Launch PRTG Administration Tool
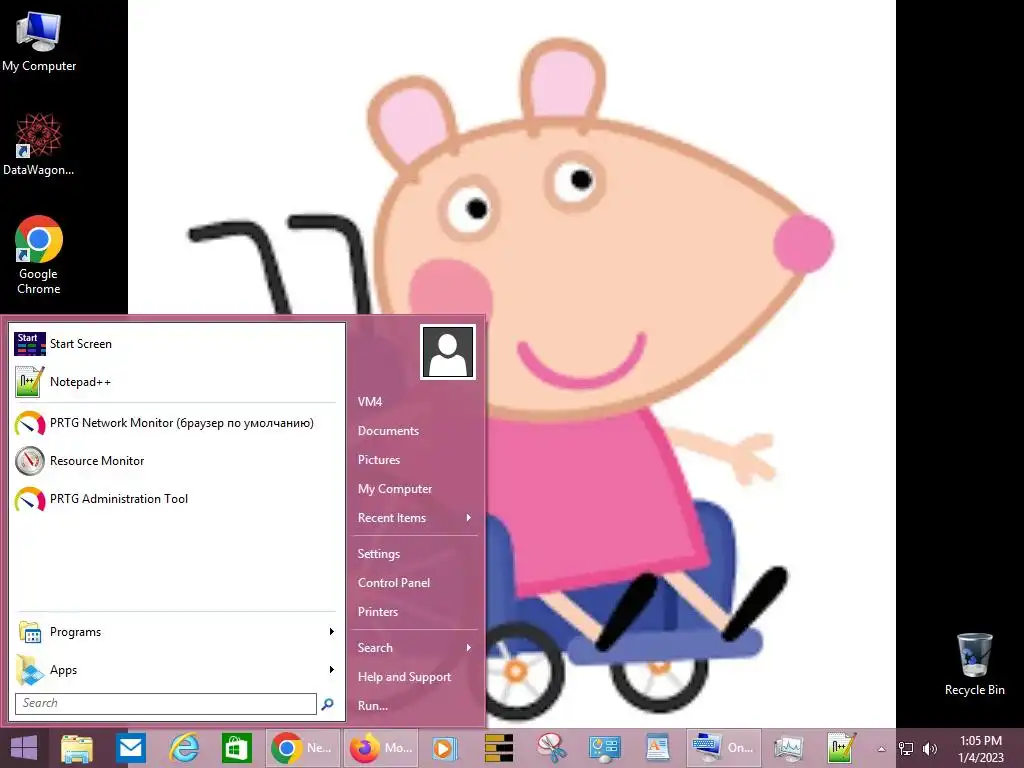 [x=176, y=499]
